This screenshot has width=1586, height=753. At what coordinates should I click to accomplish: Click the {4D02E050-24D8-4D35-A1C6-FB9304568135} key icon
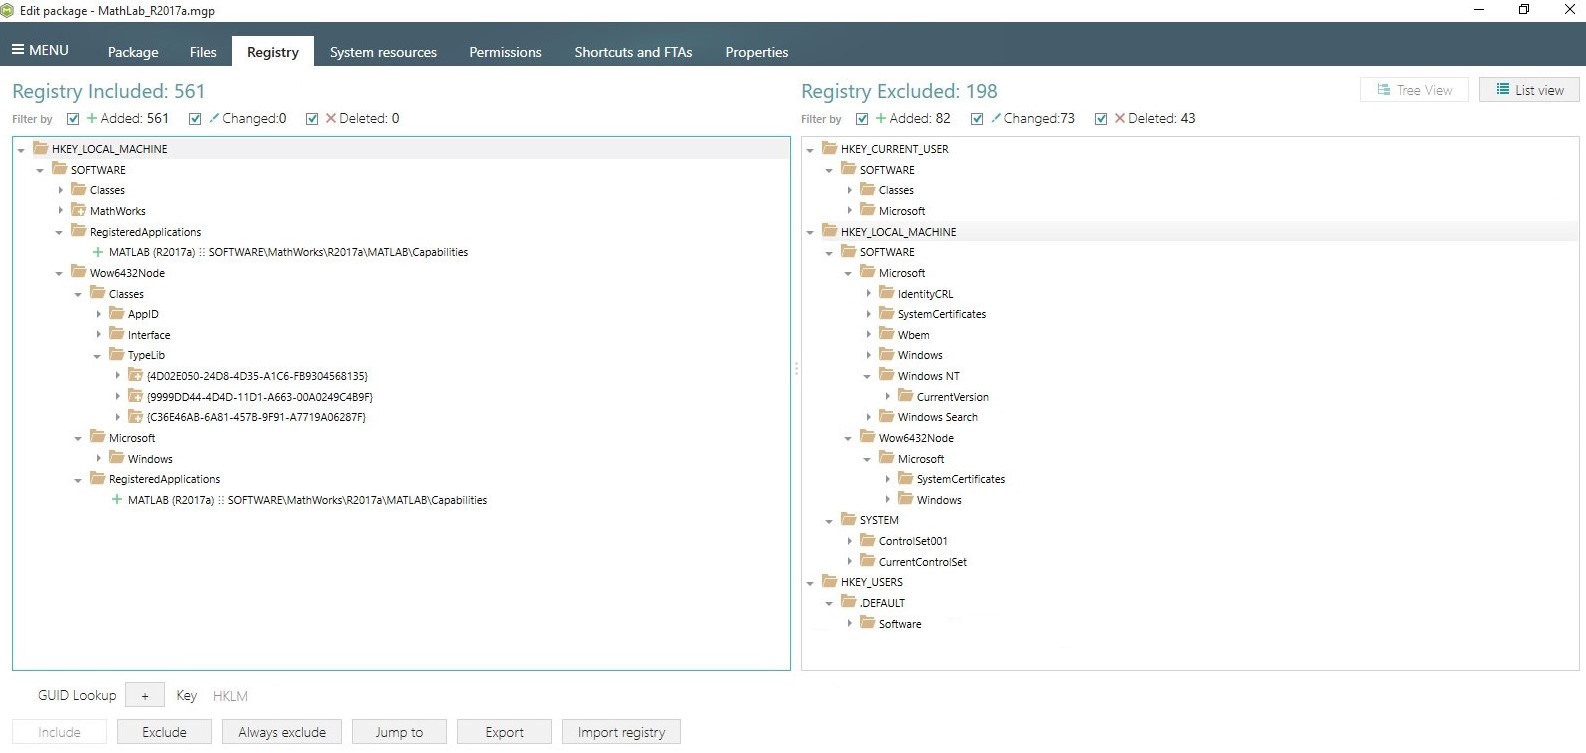pyautogui.click(x=135, y=375)
